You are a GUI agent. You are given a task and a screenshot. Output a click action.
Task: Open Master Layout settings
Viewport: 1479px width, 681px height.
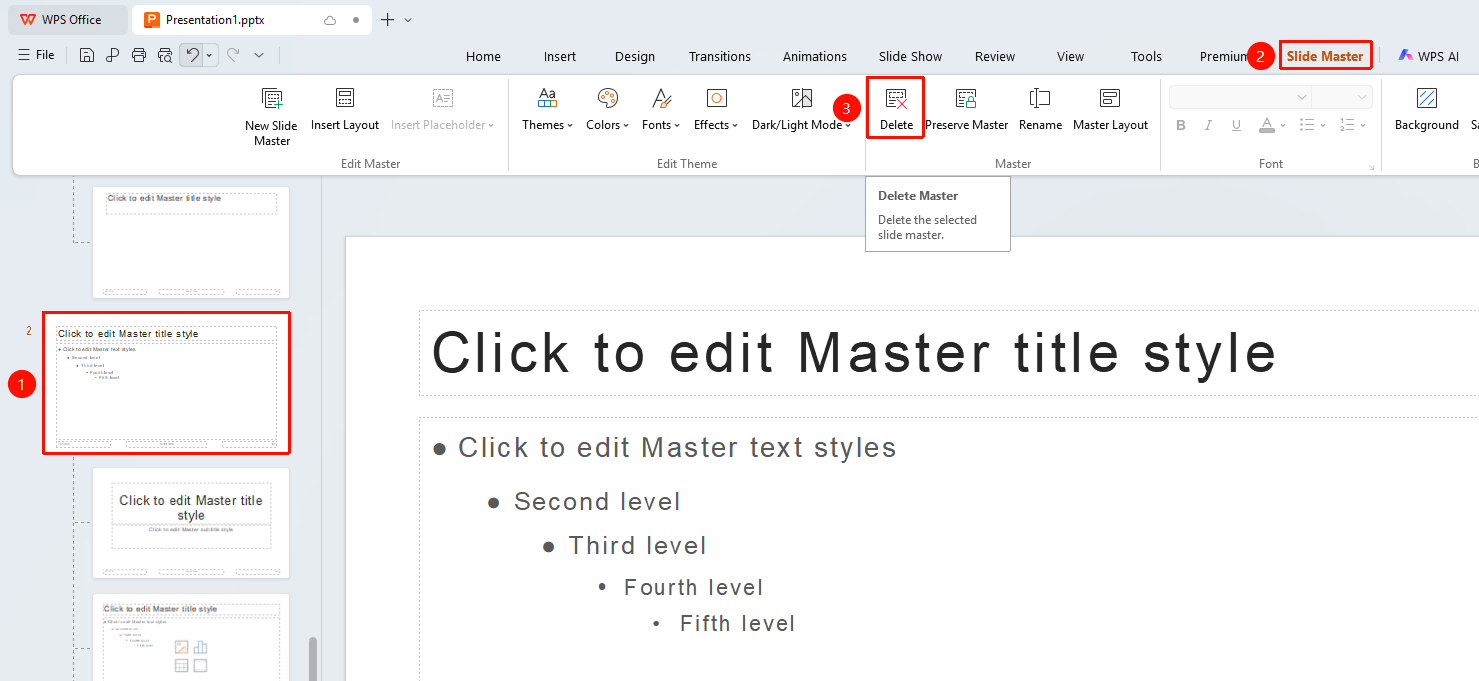pyautogui.click(x=1110, y=110)
